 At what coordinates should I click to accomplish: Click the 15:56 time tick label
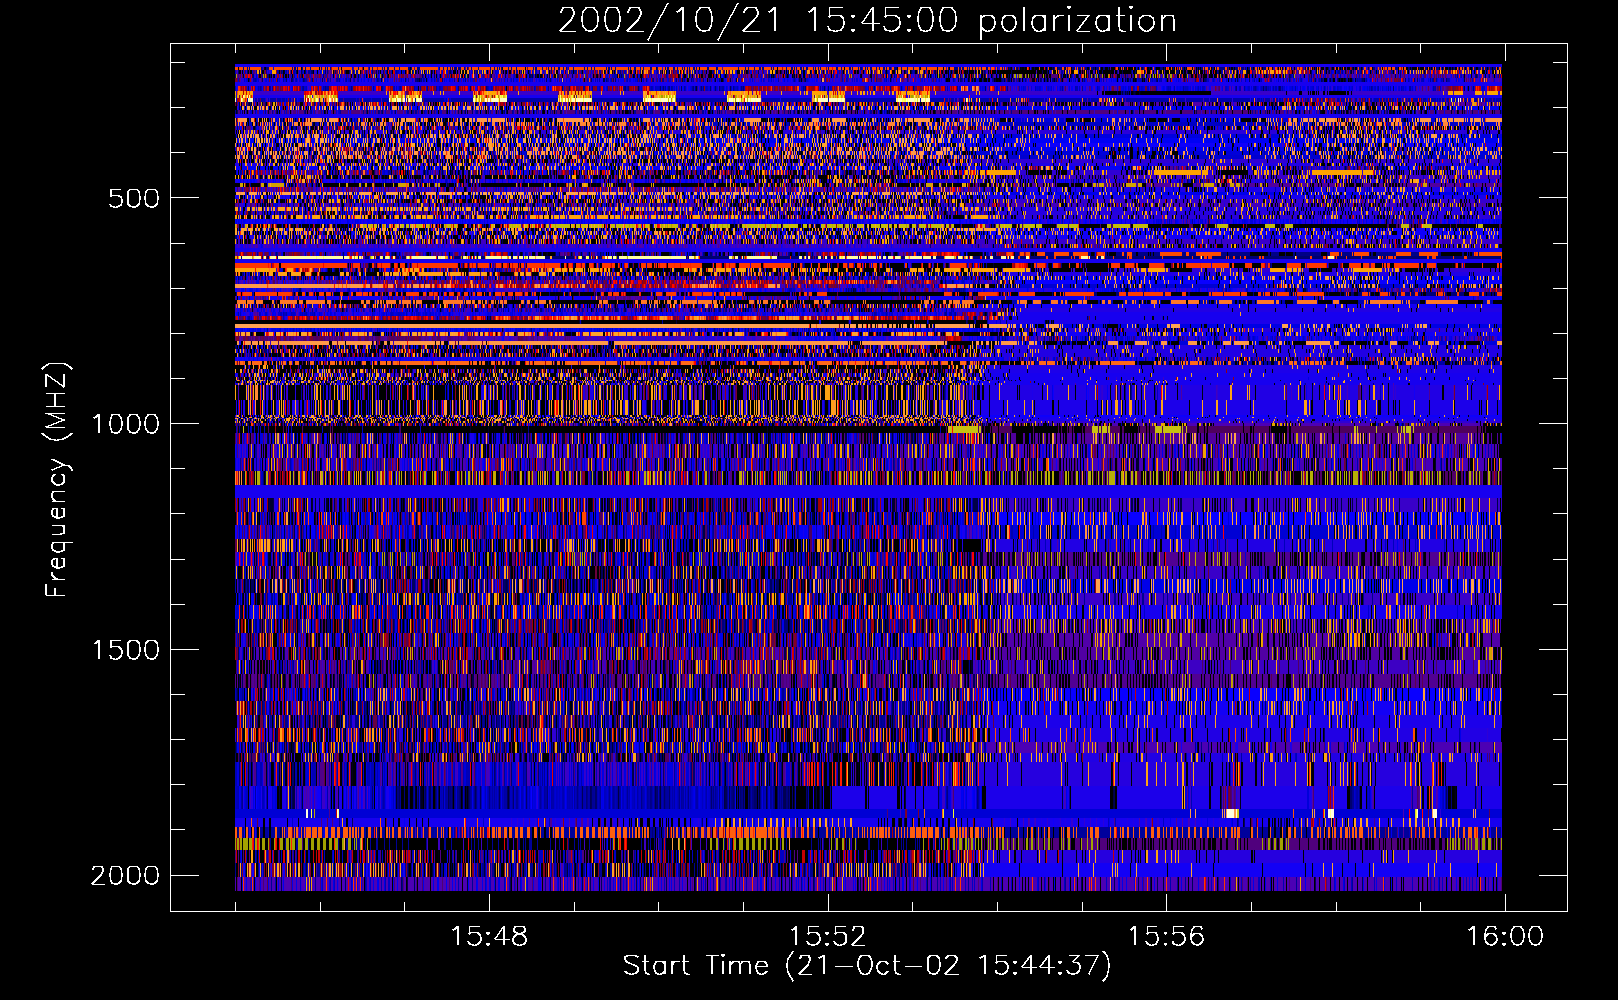click(x=1166, y=937)
